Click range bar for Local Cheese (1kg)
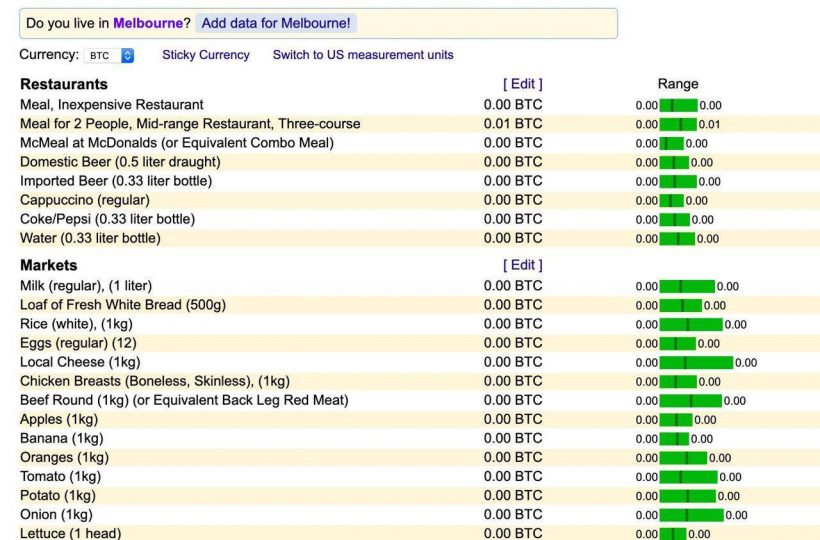The height and width of the screenshot is (540, 820). 695,362
